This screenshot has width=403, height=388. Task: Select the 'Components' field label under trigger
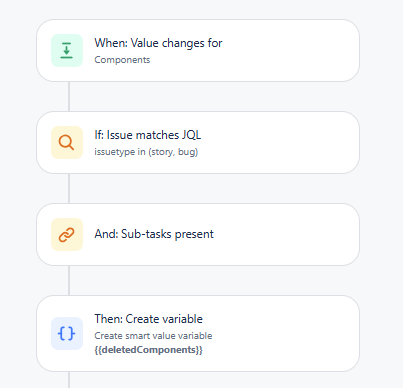(x=122, y=60)
